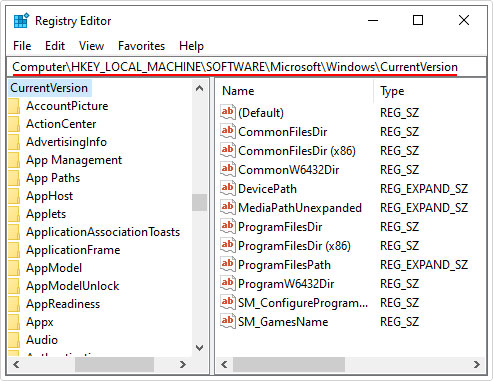Select the Audio key
This screenshot has width=493, height=381.
[42, 340]
